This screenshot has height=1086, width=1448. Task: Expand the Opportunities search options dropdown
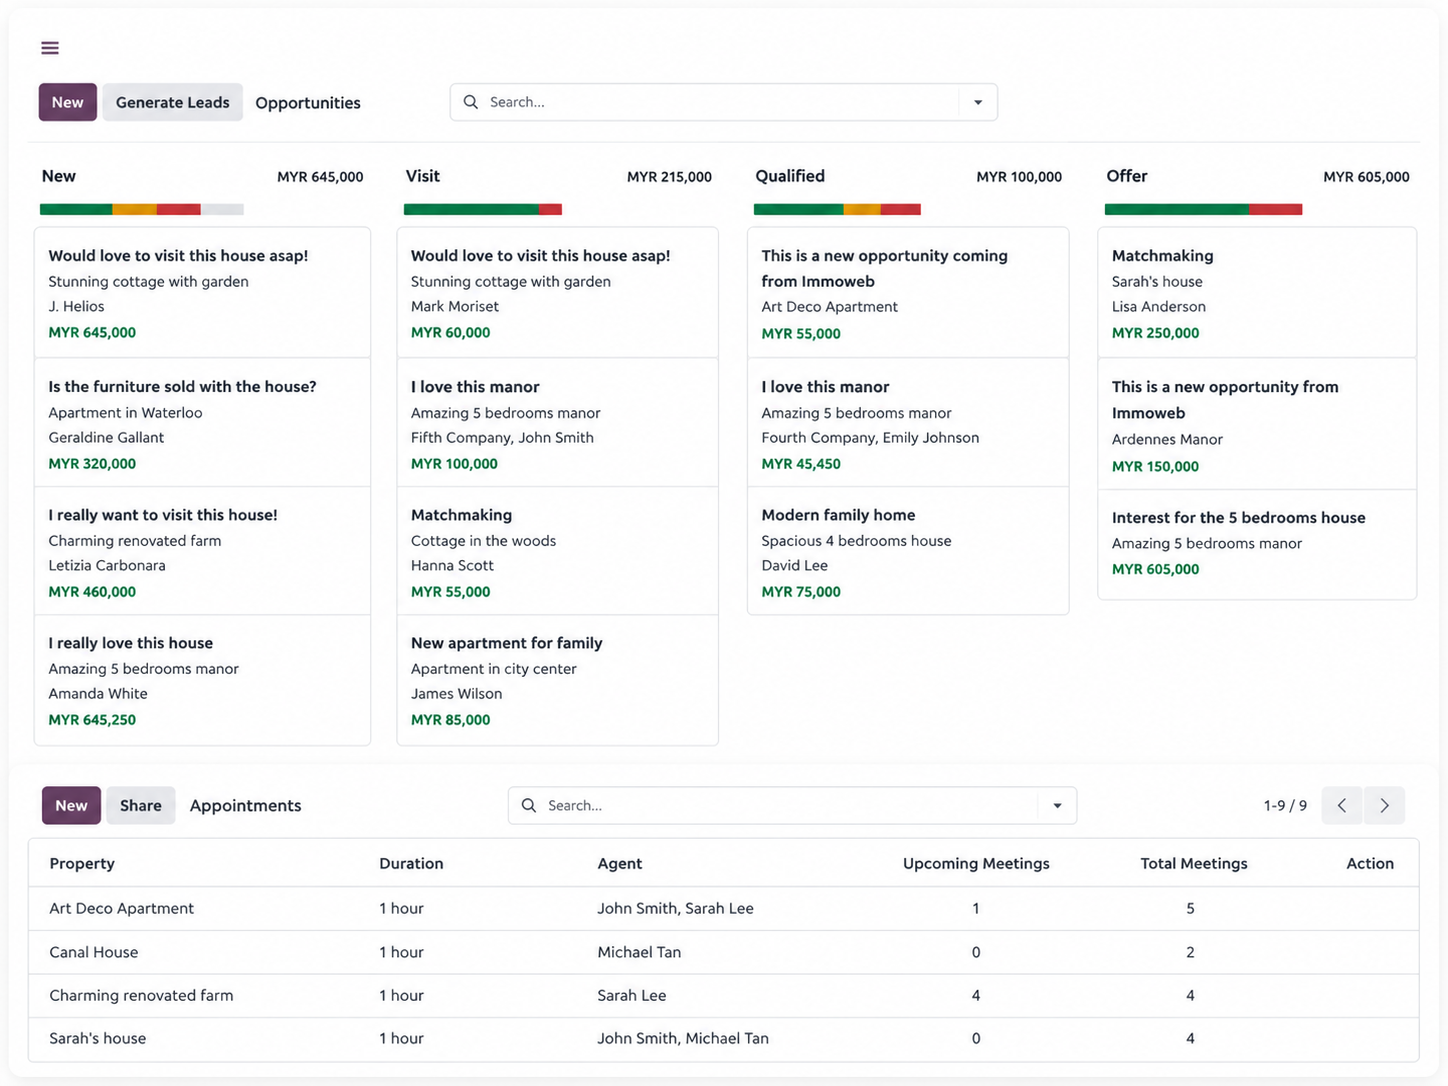coord(978,102)
